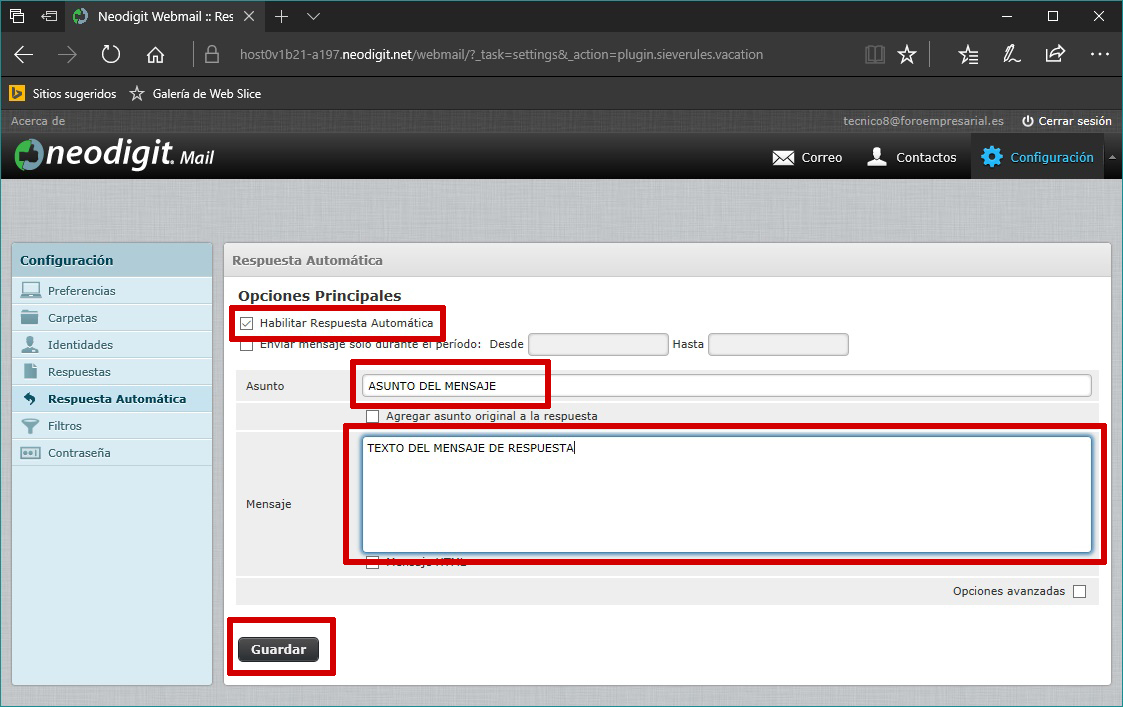Click the neodigit Mail logo
This screenshot has height=707, width=1123.
click(x=114, y=154)
